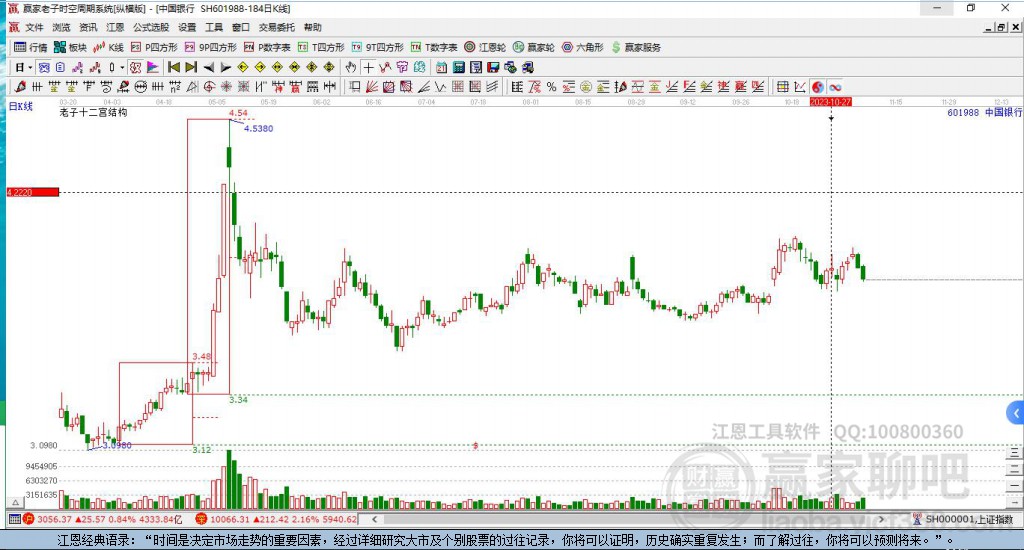
Task: Restore the inner document window
Action: pos(1002,27)
